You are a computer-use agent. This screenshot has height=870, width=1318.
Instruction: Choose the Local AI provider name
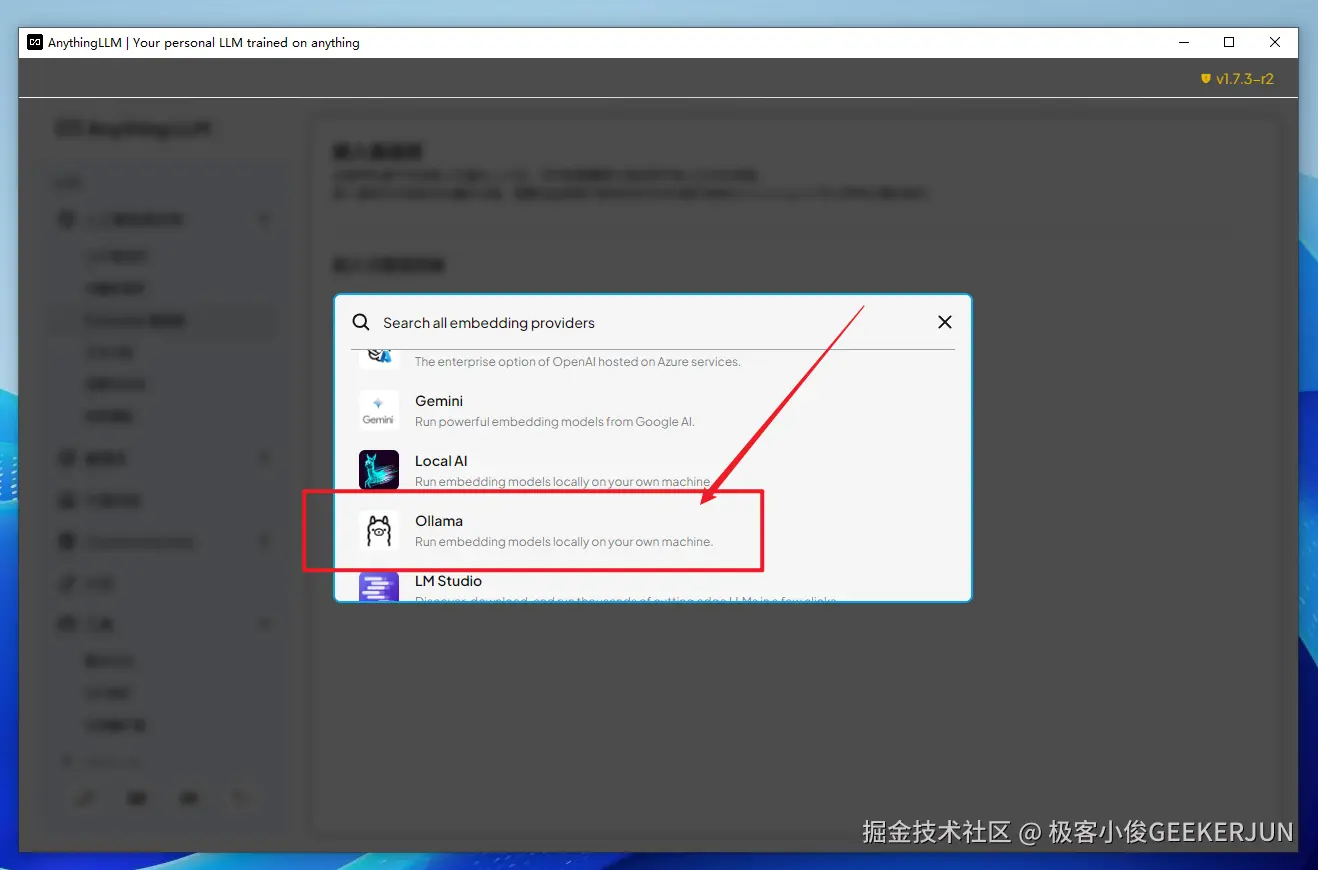[x=441, y=461]
